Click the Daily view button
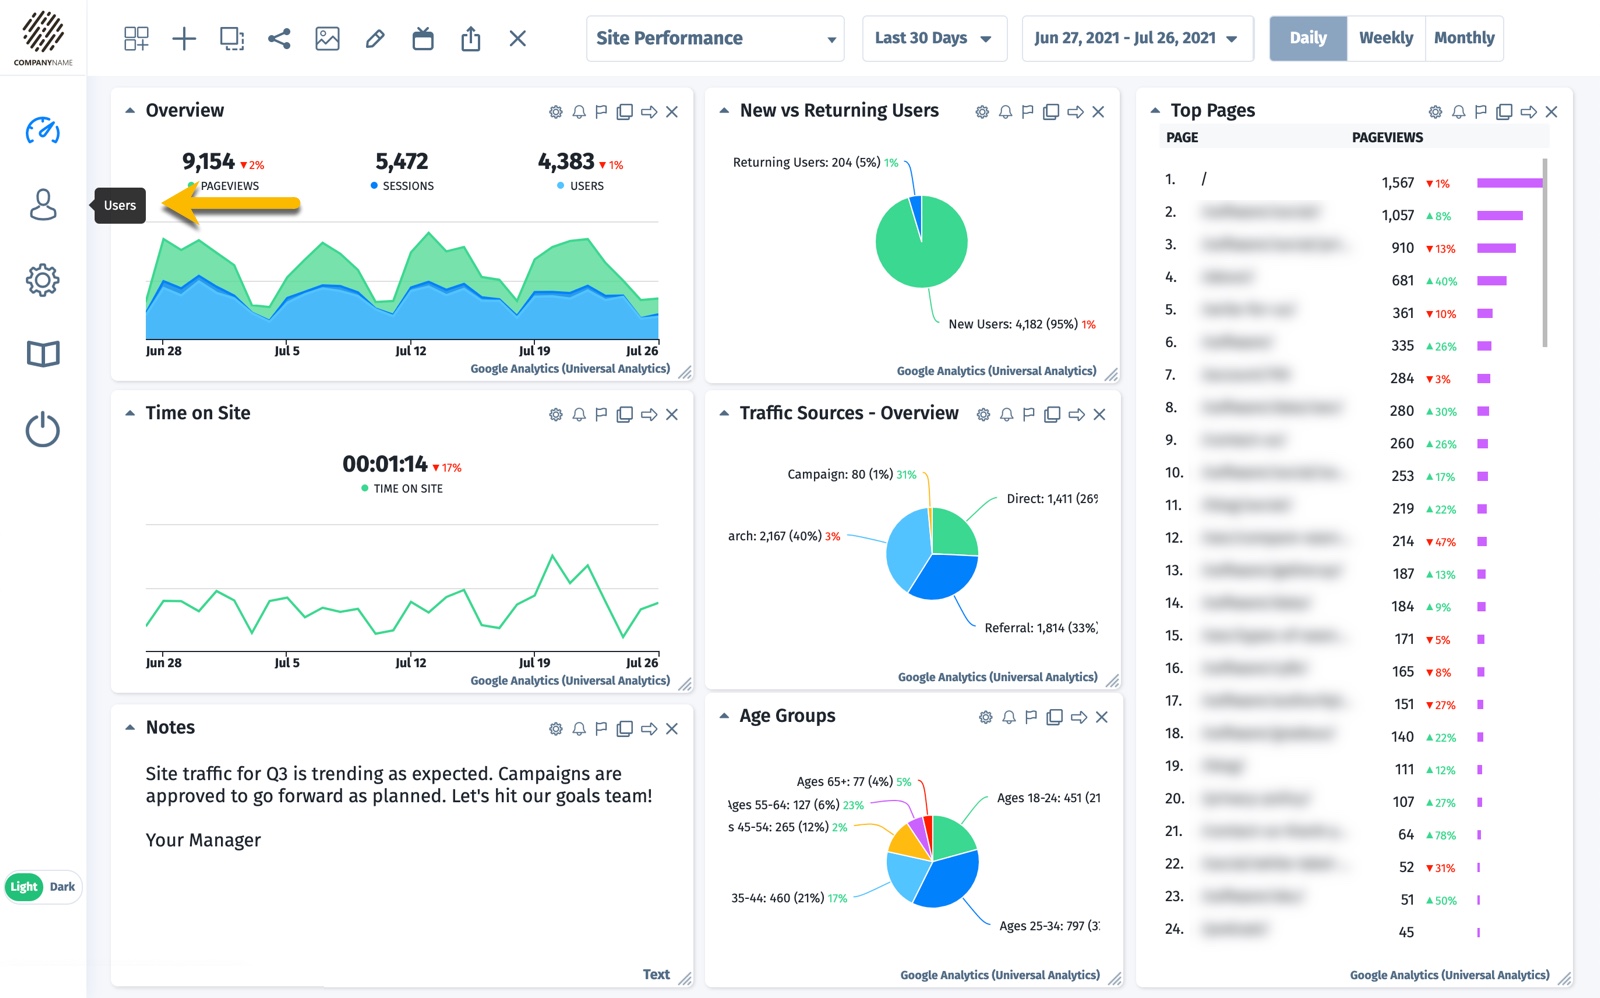1600x998 pixels. tap(1308, 39)
